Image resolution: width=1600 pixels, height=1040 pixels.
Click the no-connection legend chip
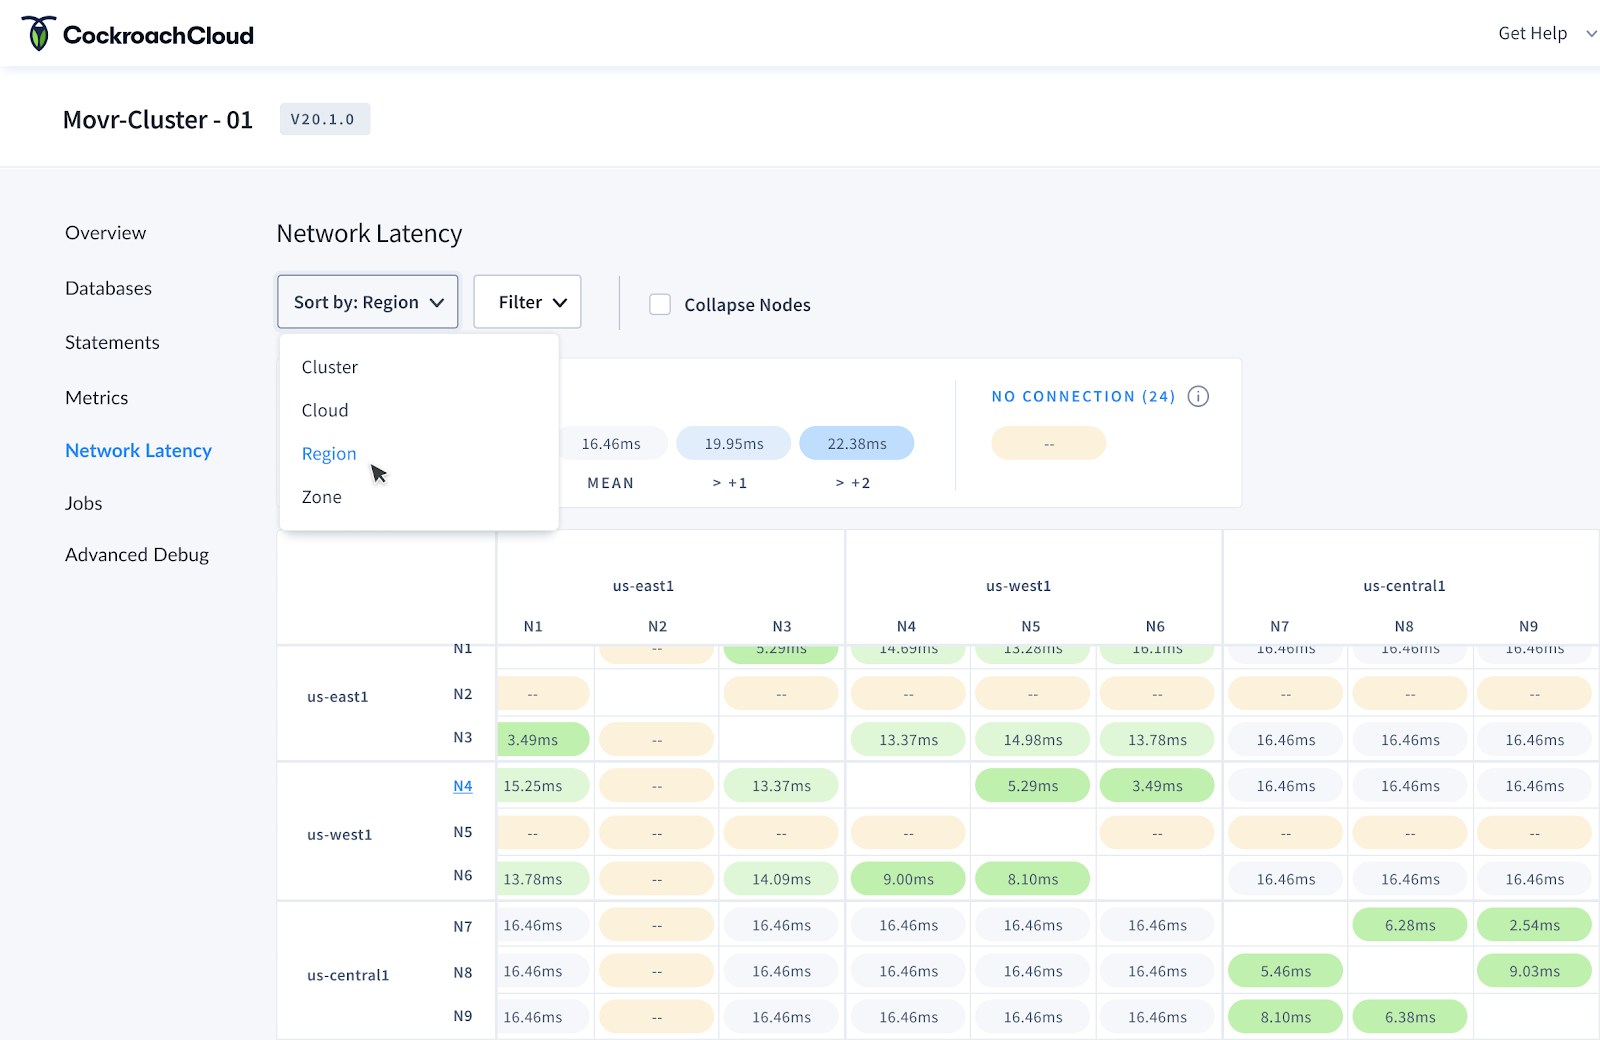[x=1049, y=443]
